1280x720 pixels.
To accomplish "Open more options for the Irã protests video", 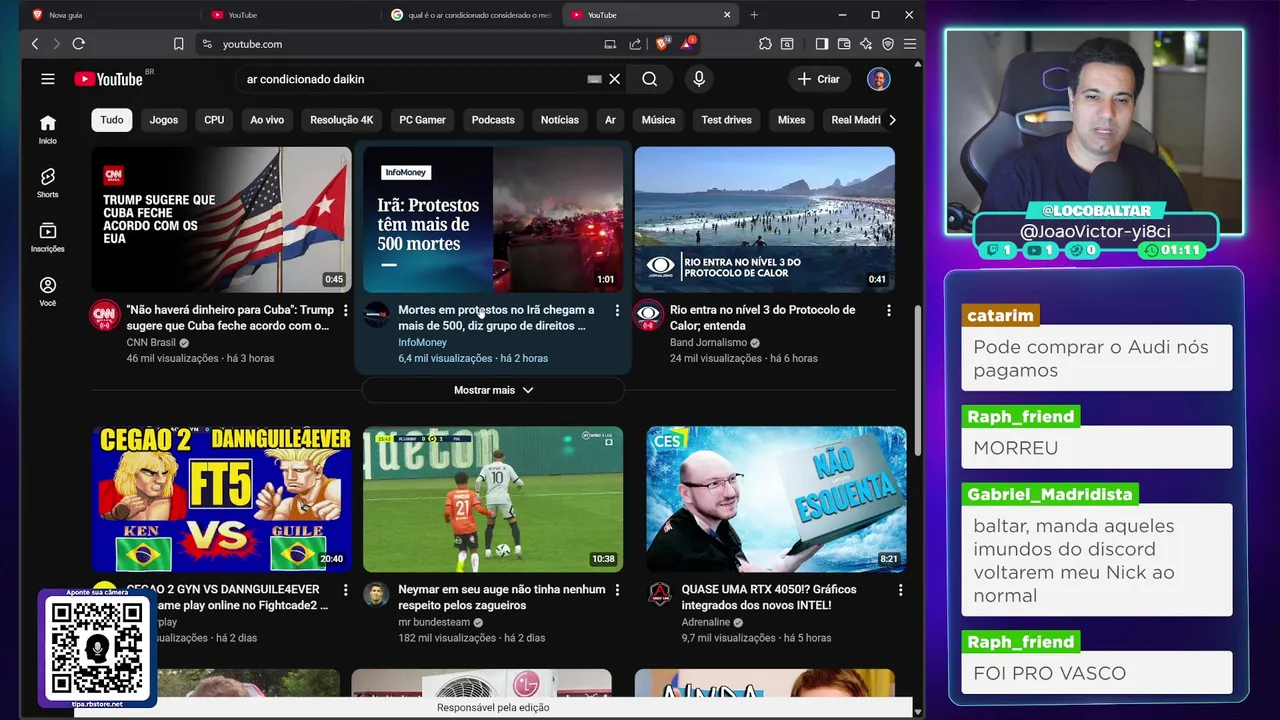I will 617,311.
